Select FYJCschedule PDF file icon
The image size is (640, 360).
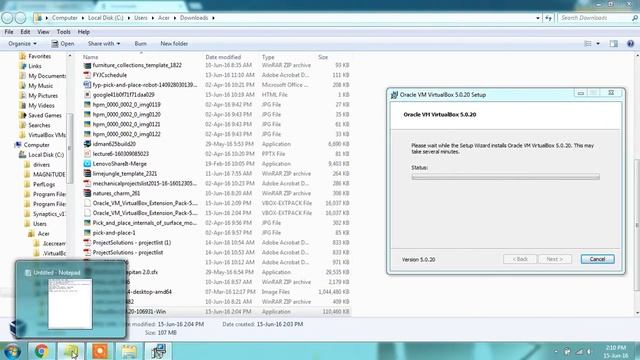coord(87,75)
